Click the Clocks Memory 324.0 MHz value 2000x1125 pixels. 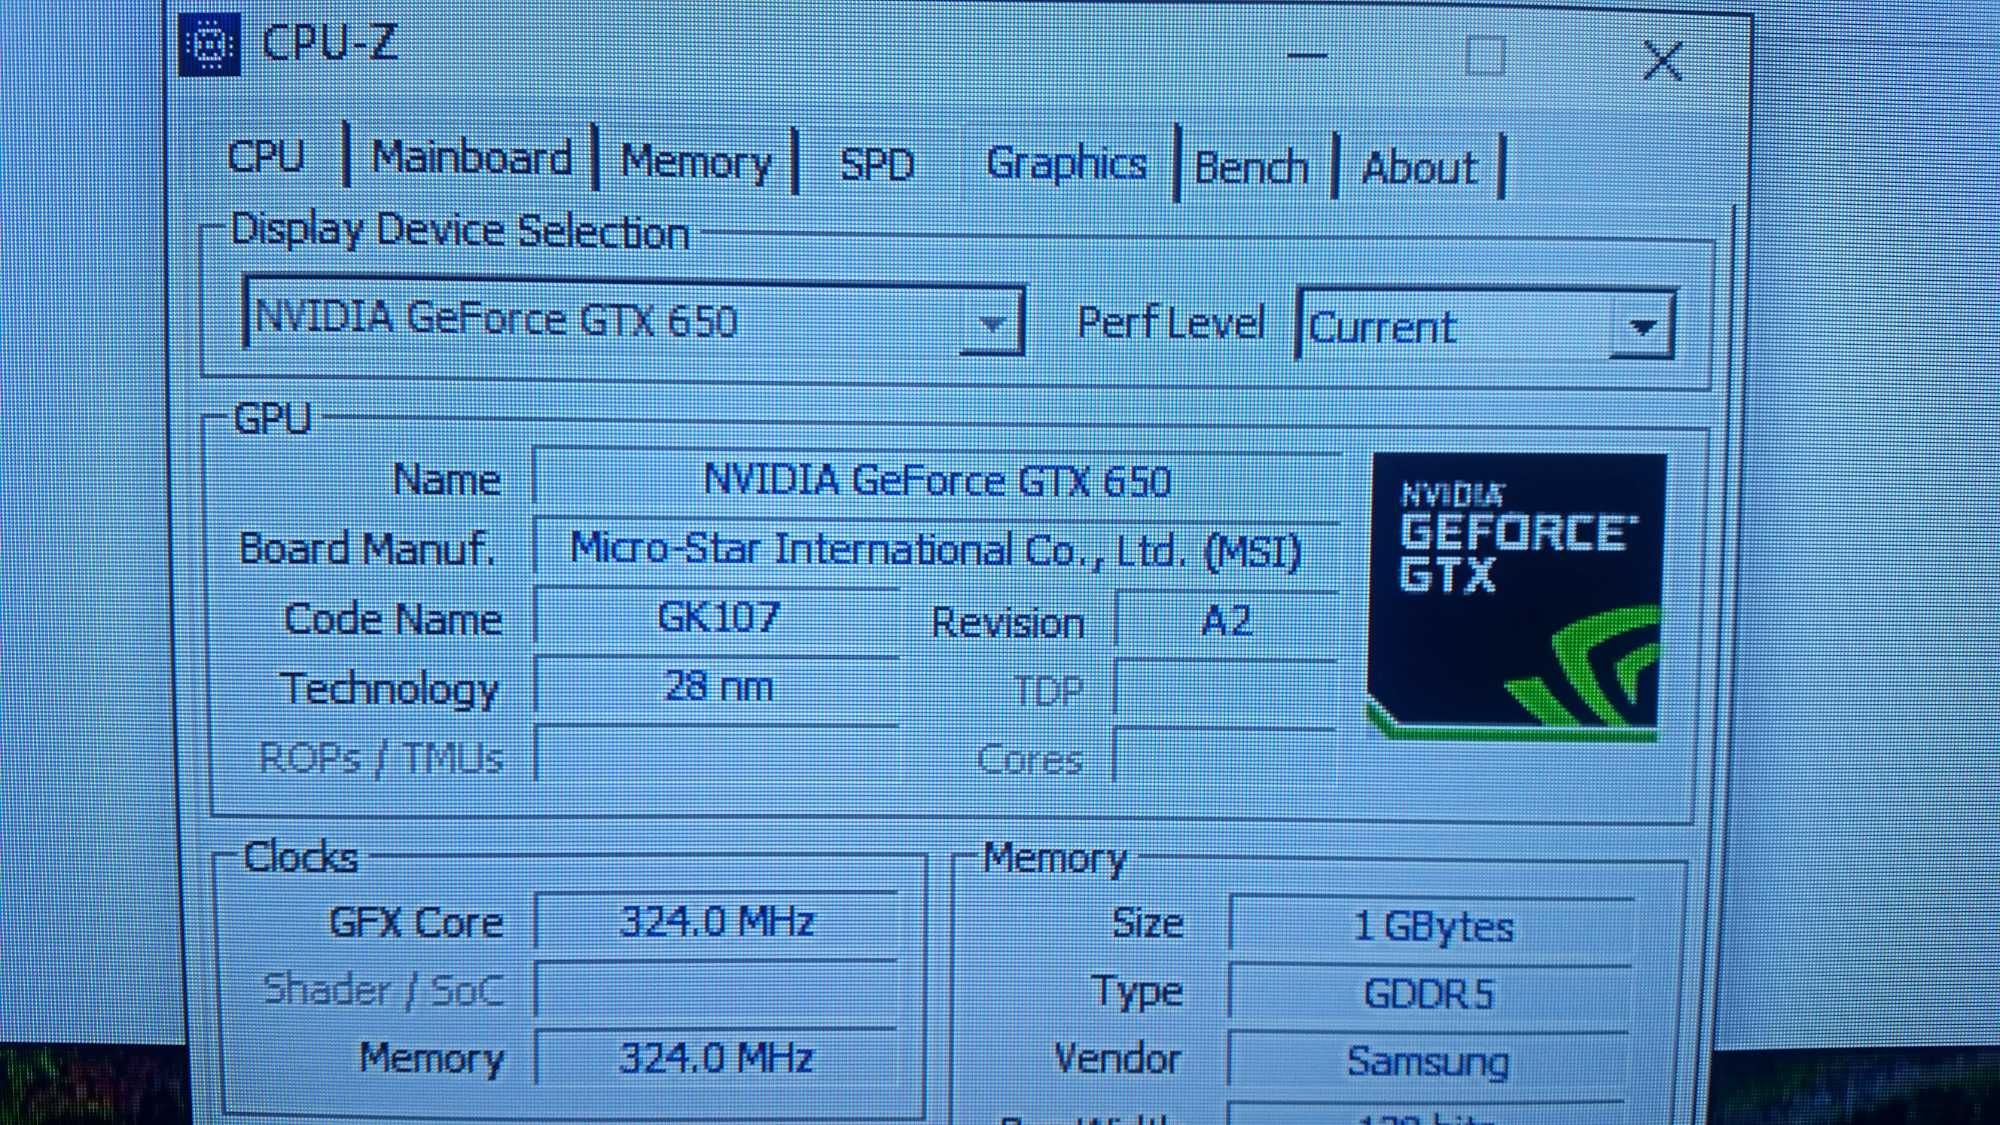click(x=717, y=1057)
